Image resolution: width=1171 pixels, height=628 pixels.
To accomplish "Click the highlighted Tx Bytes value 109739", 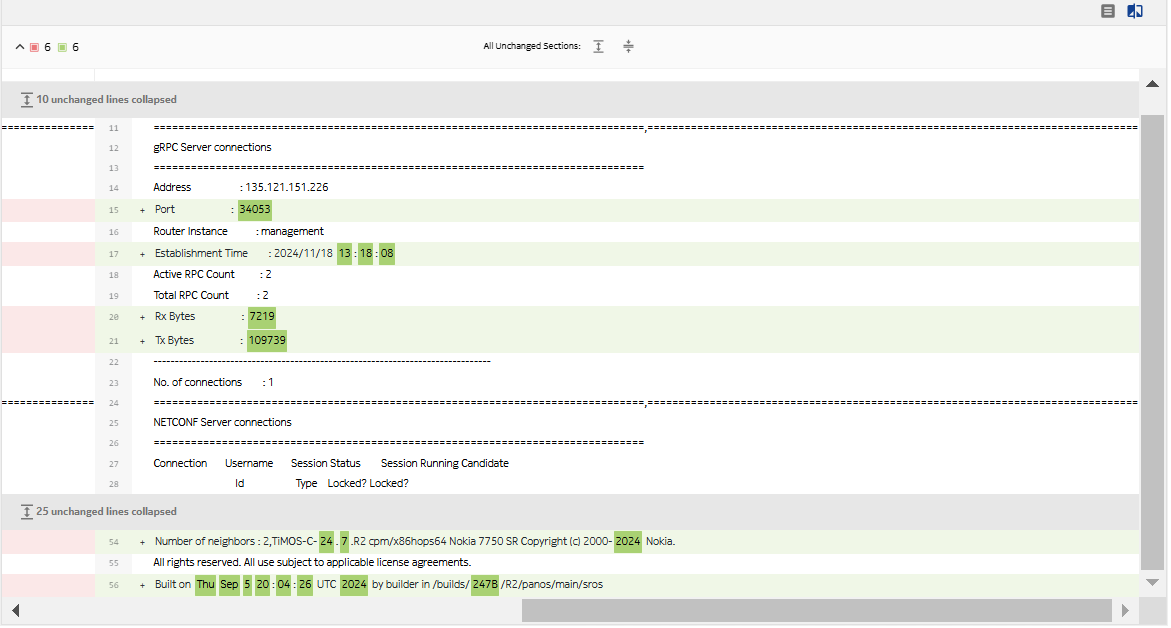I will pyautogui.click(x=267, y=341).
